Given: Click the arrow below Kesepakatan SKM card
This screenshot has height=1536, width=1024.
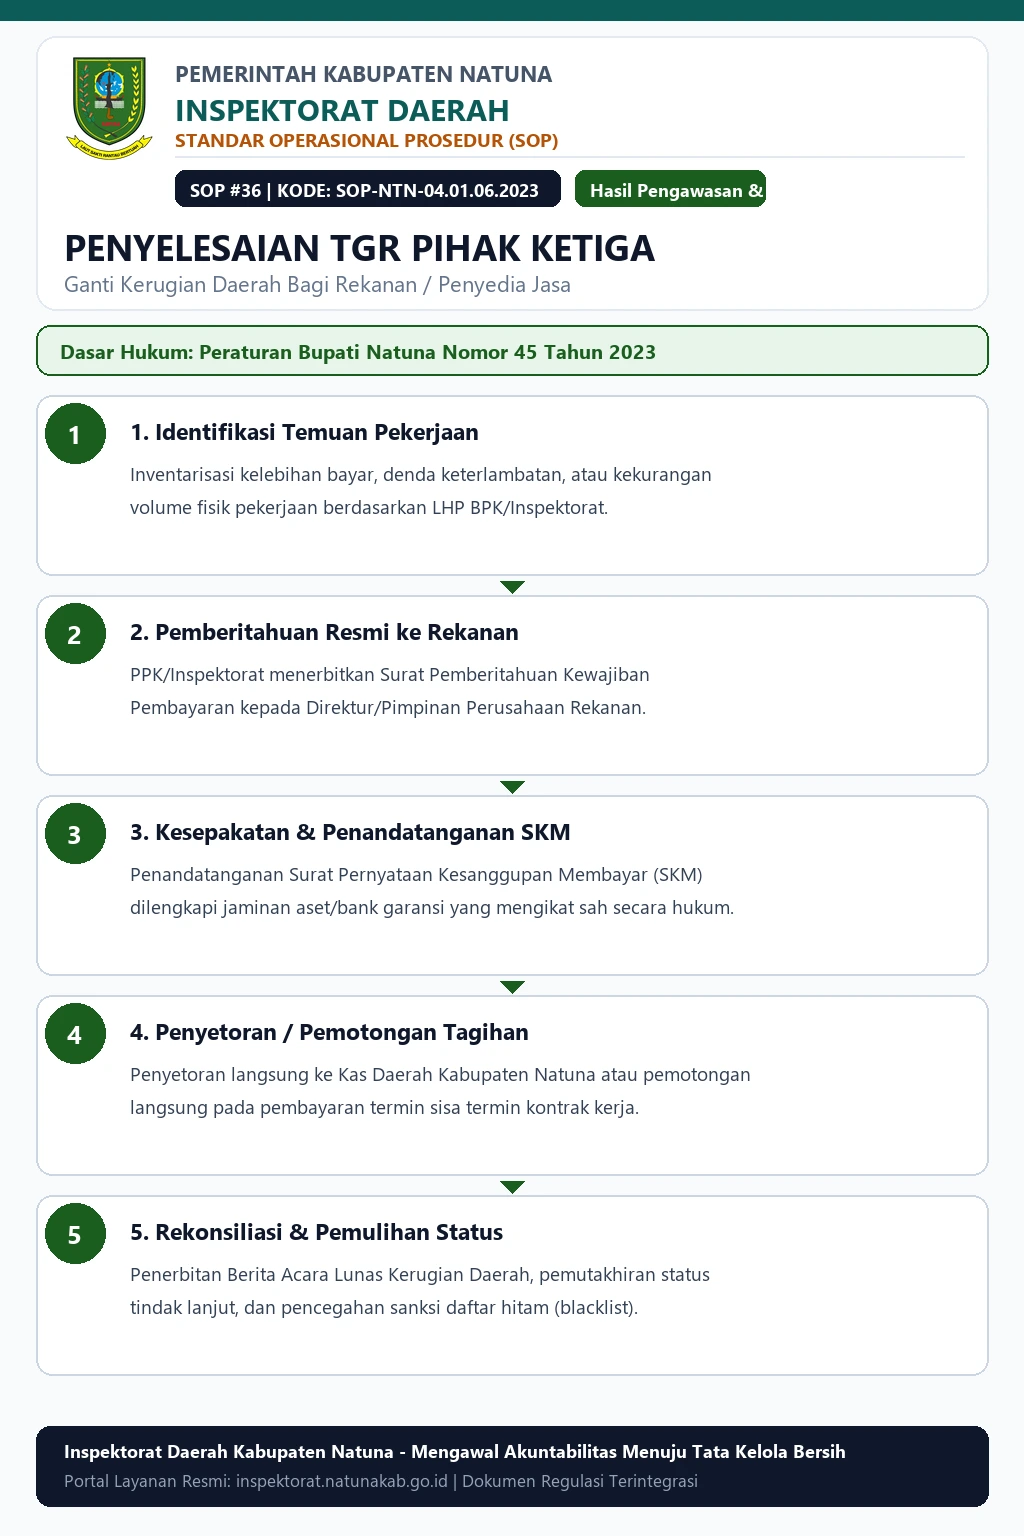Looking at the screenshot, I should [x=512, y=987].
